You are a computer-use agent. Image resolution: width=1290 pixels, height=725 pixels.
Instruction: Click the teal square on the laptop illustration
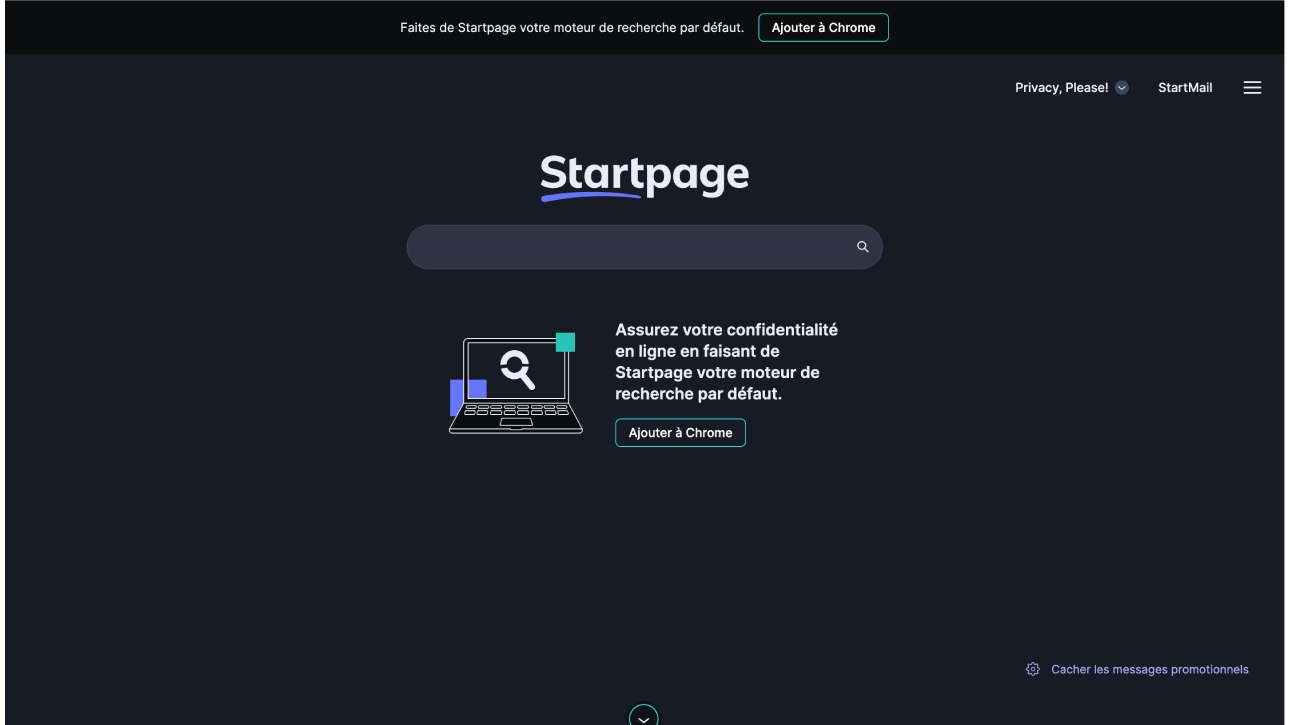(x=565, y=342)
